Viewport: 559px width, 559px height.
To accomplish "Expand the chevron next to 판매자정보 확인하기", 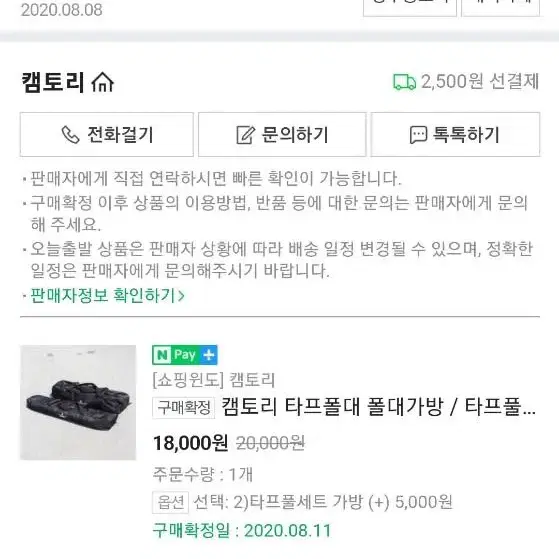I will click(x=181, y=296).
